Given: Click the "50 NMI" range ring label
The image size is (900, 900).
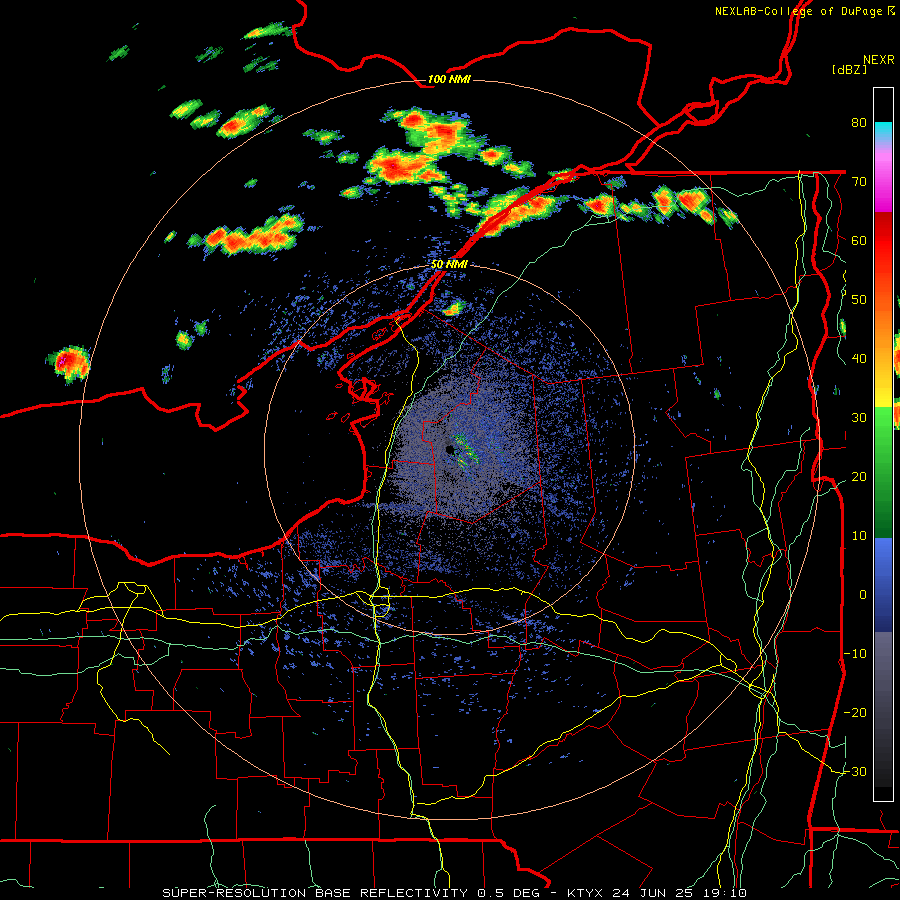Looking at the screenshot, I should click(449, 264).
